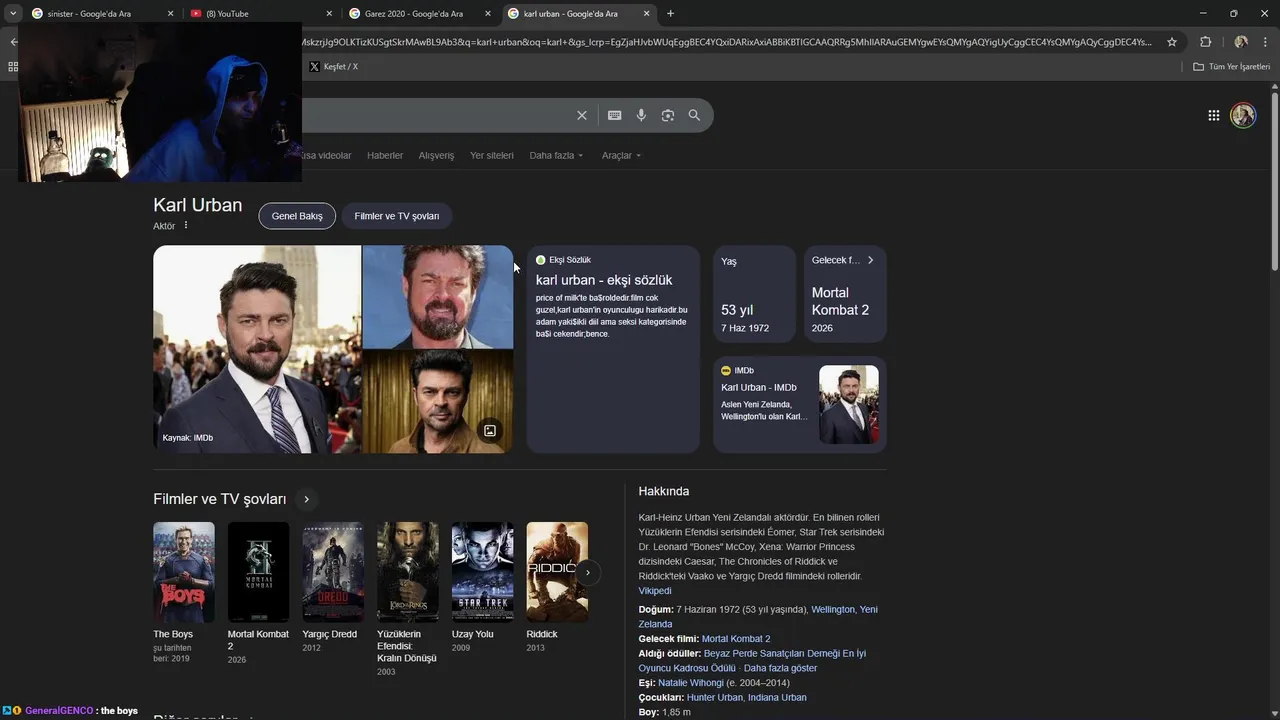This screenshot has height=720, width=1280.
Task: Open The Boys poster thumbnail
Action: tap(184, 572)
